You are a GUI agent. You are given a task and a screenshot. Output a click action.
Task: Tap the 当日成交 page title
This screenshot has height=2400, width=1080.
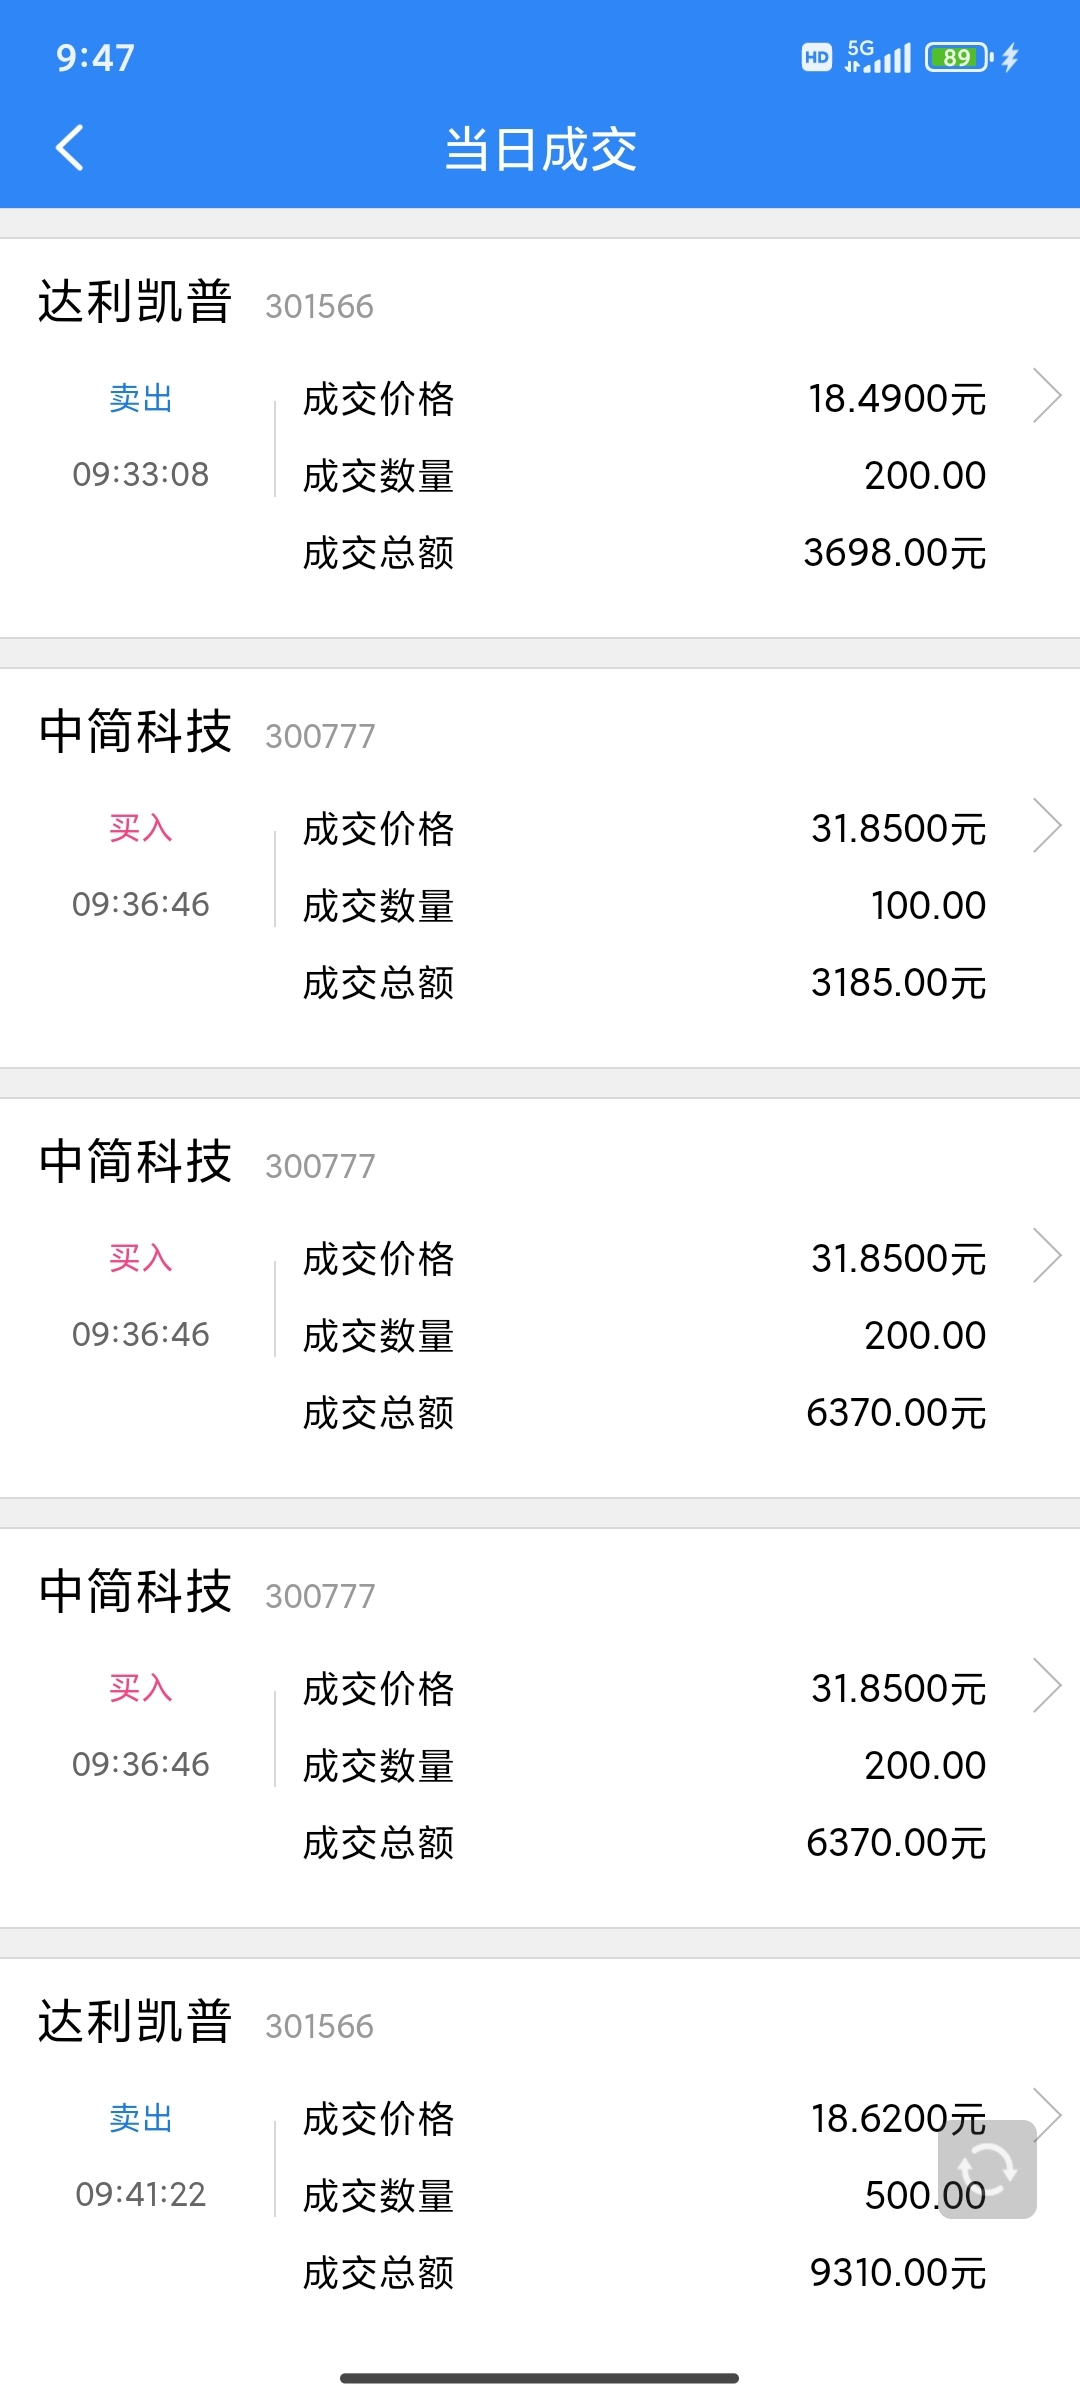click(540, 150)
